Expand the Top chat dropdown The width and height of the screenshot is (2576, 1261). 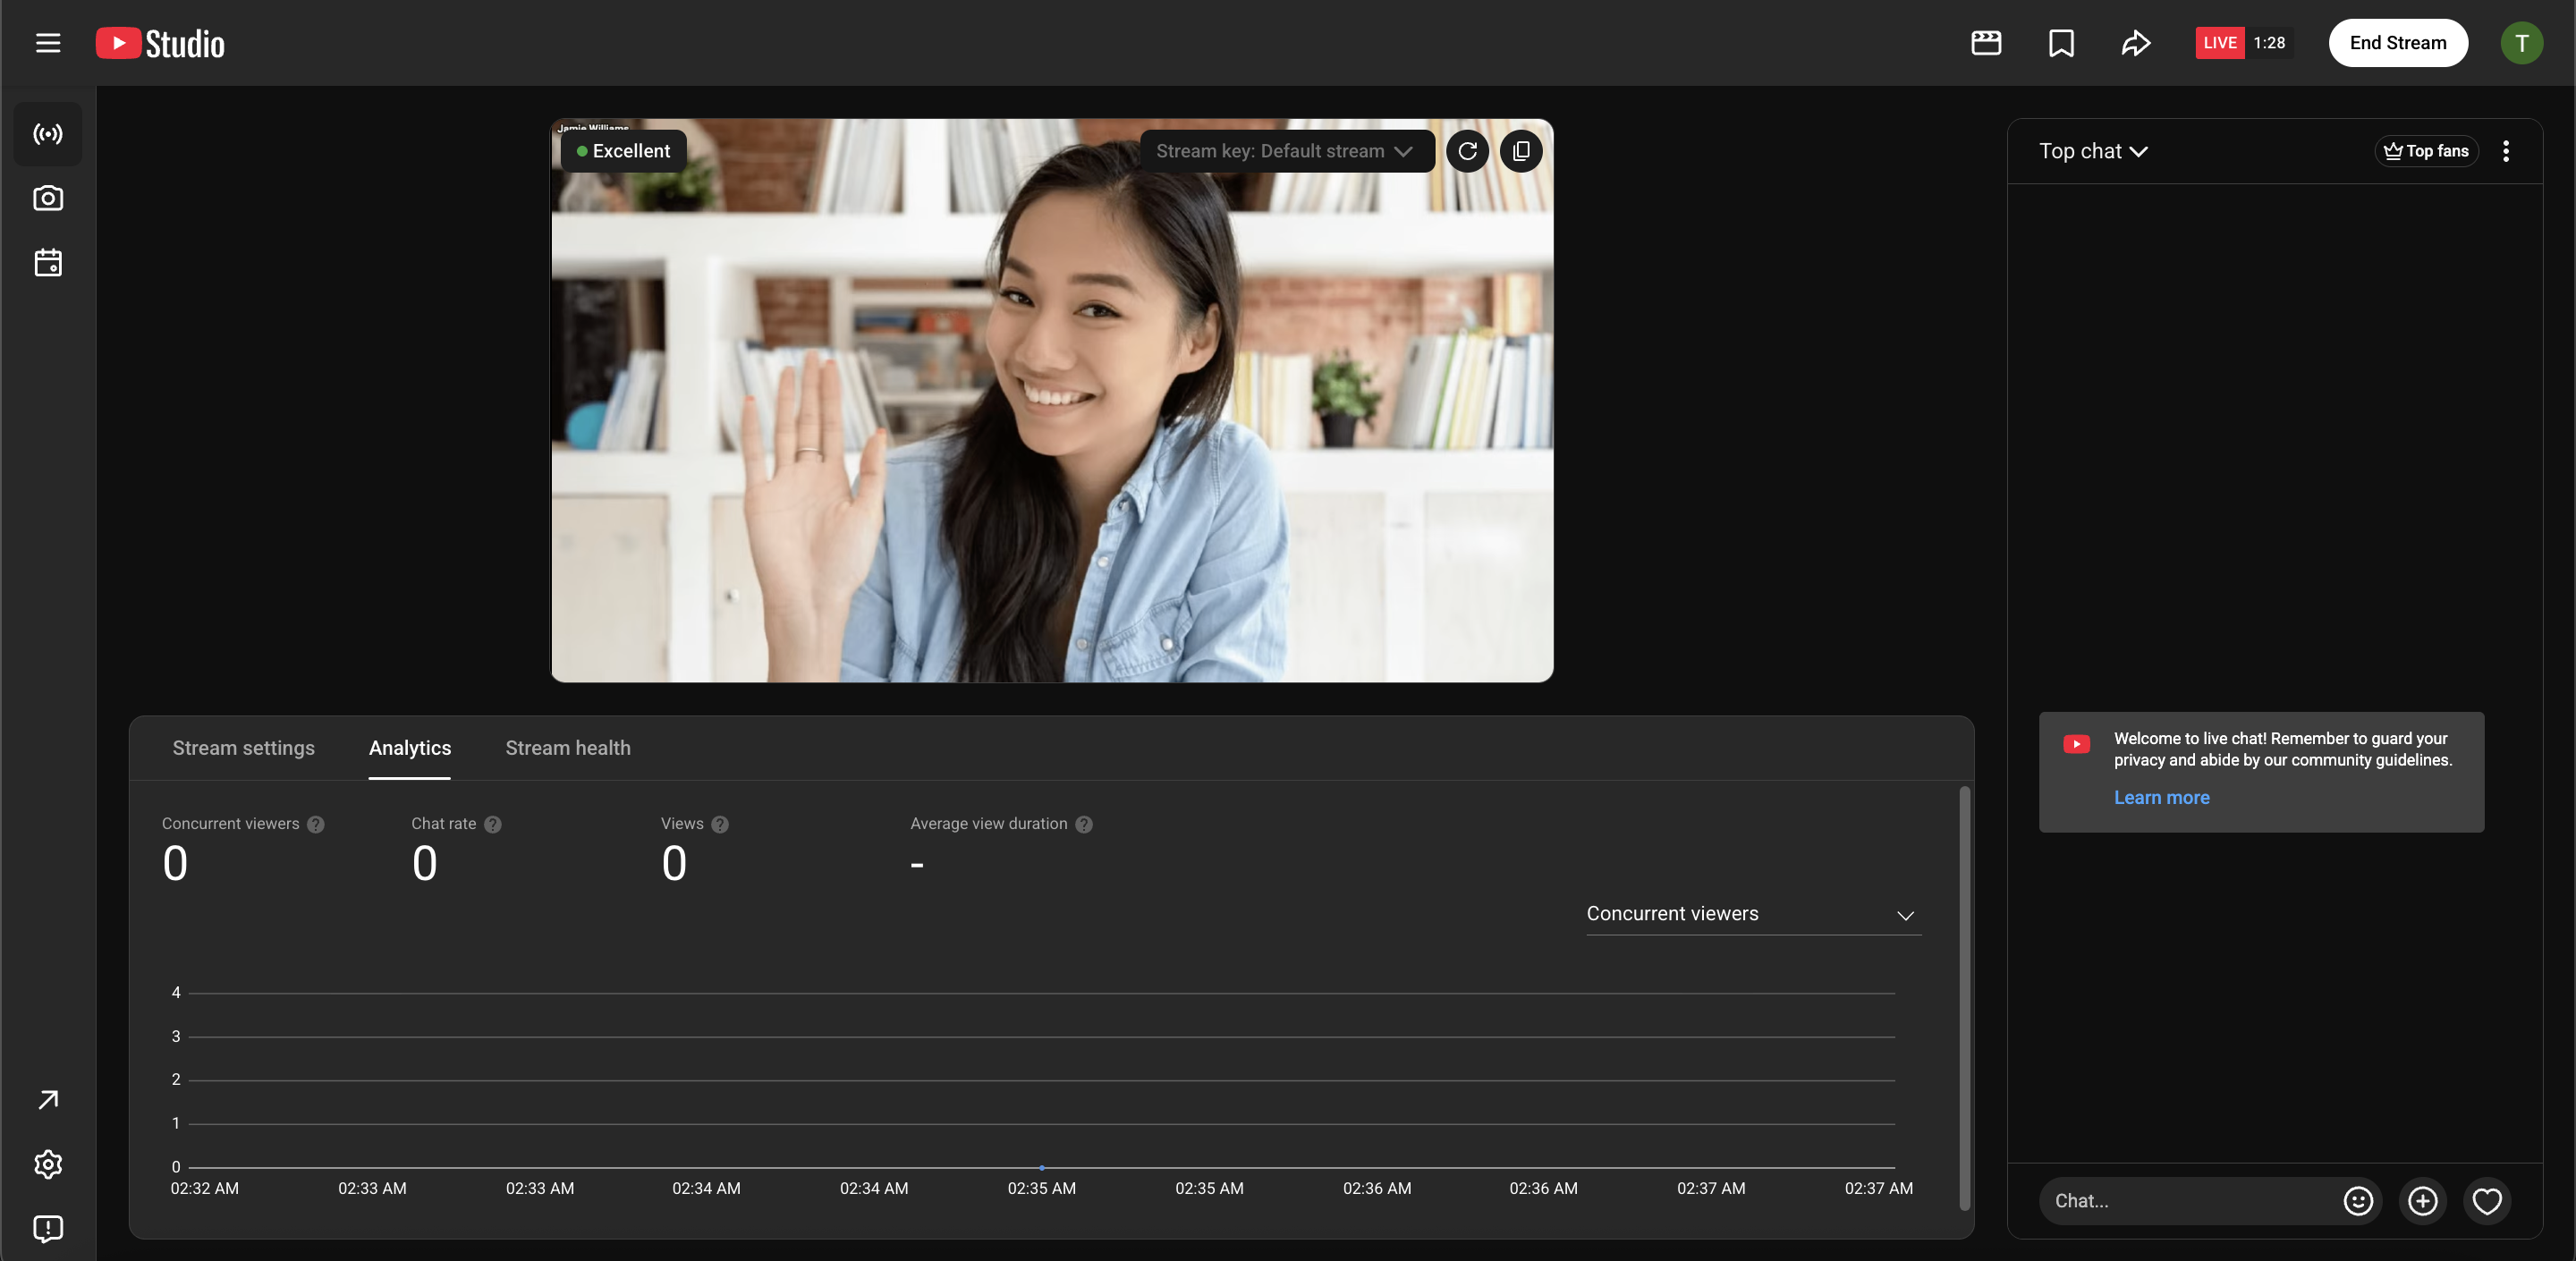point(2093,151)
